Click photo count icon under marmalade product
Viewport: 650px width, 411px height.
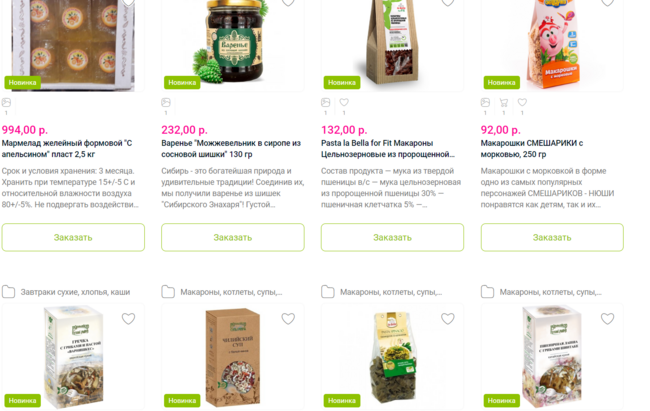(x=6, y=102)
